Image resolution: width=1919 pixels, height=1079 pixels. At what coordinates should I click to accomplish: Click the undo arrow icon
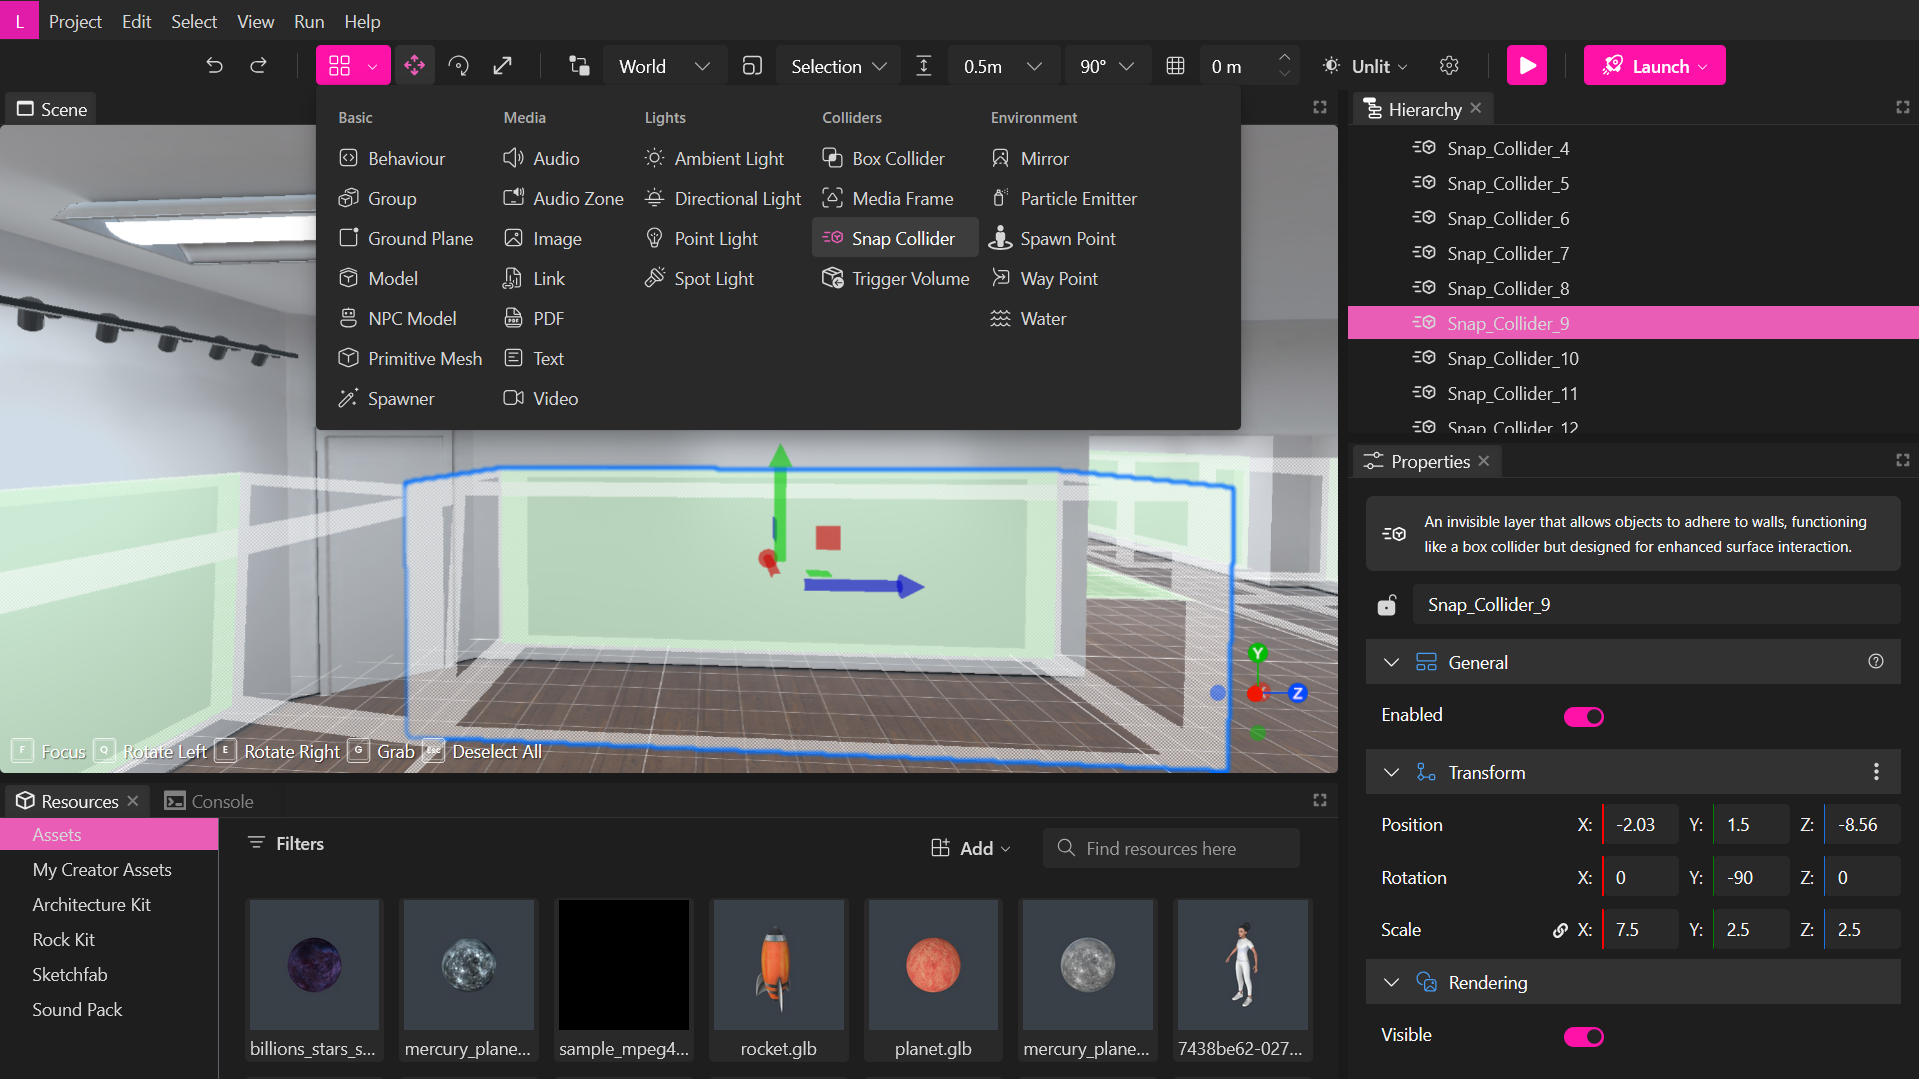point(214,66)
